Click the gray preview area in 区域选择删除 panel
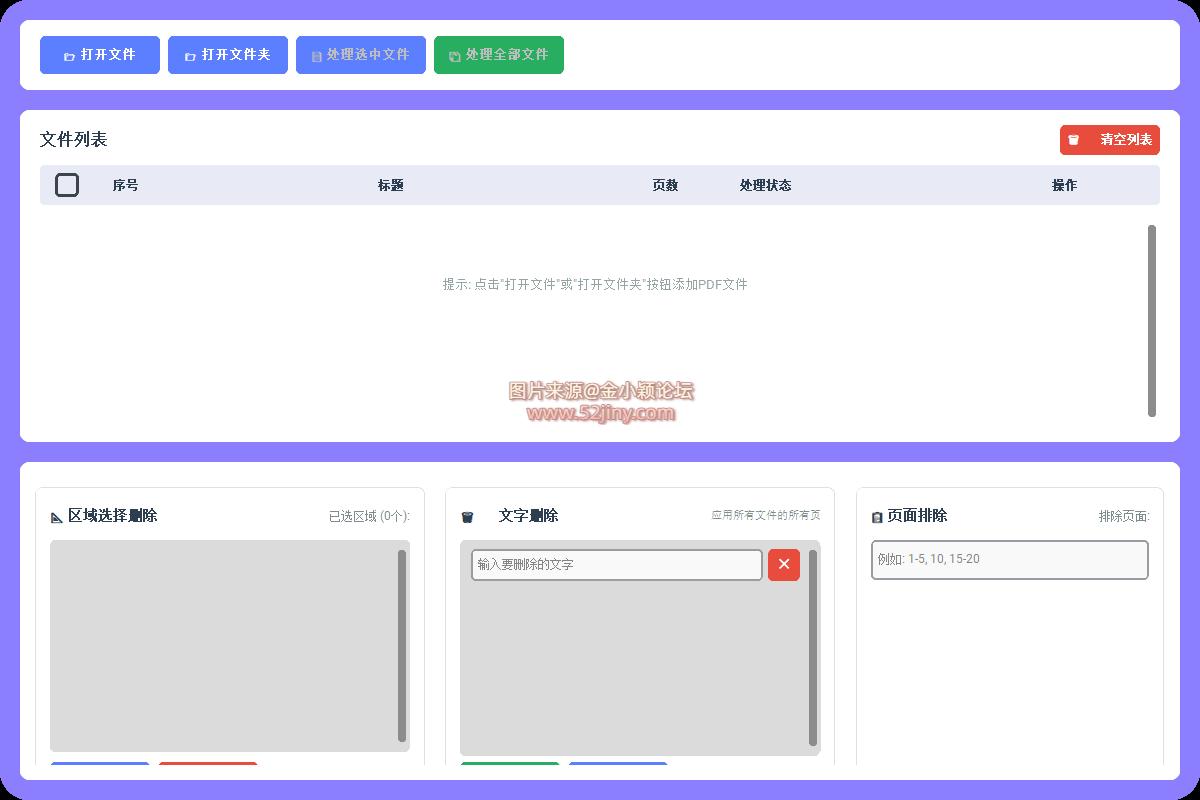The height and width of the screenshot is (800, 1200). (225, 645)
